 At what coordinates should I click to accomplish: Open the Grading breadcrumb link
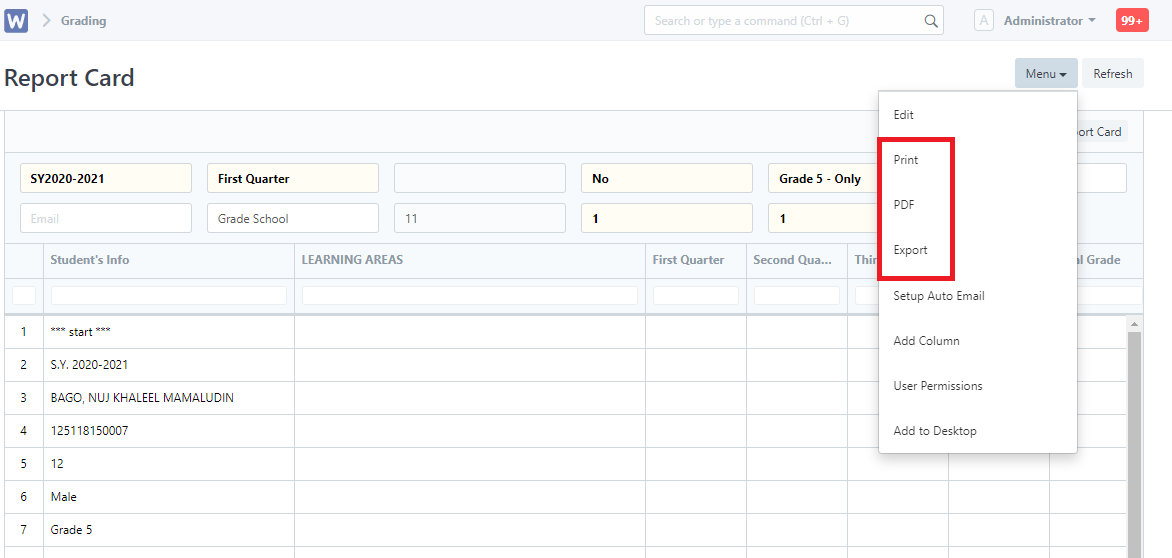84,21
